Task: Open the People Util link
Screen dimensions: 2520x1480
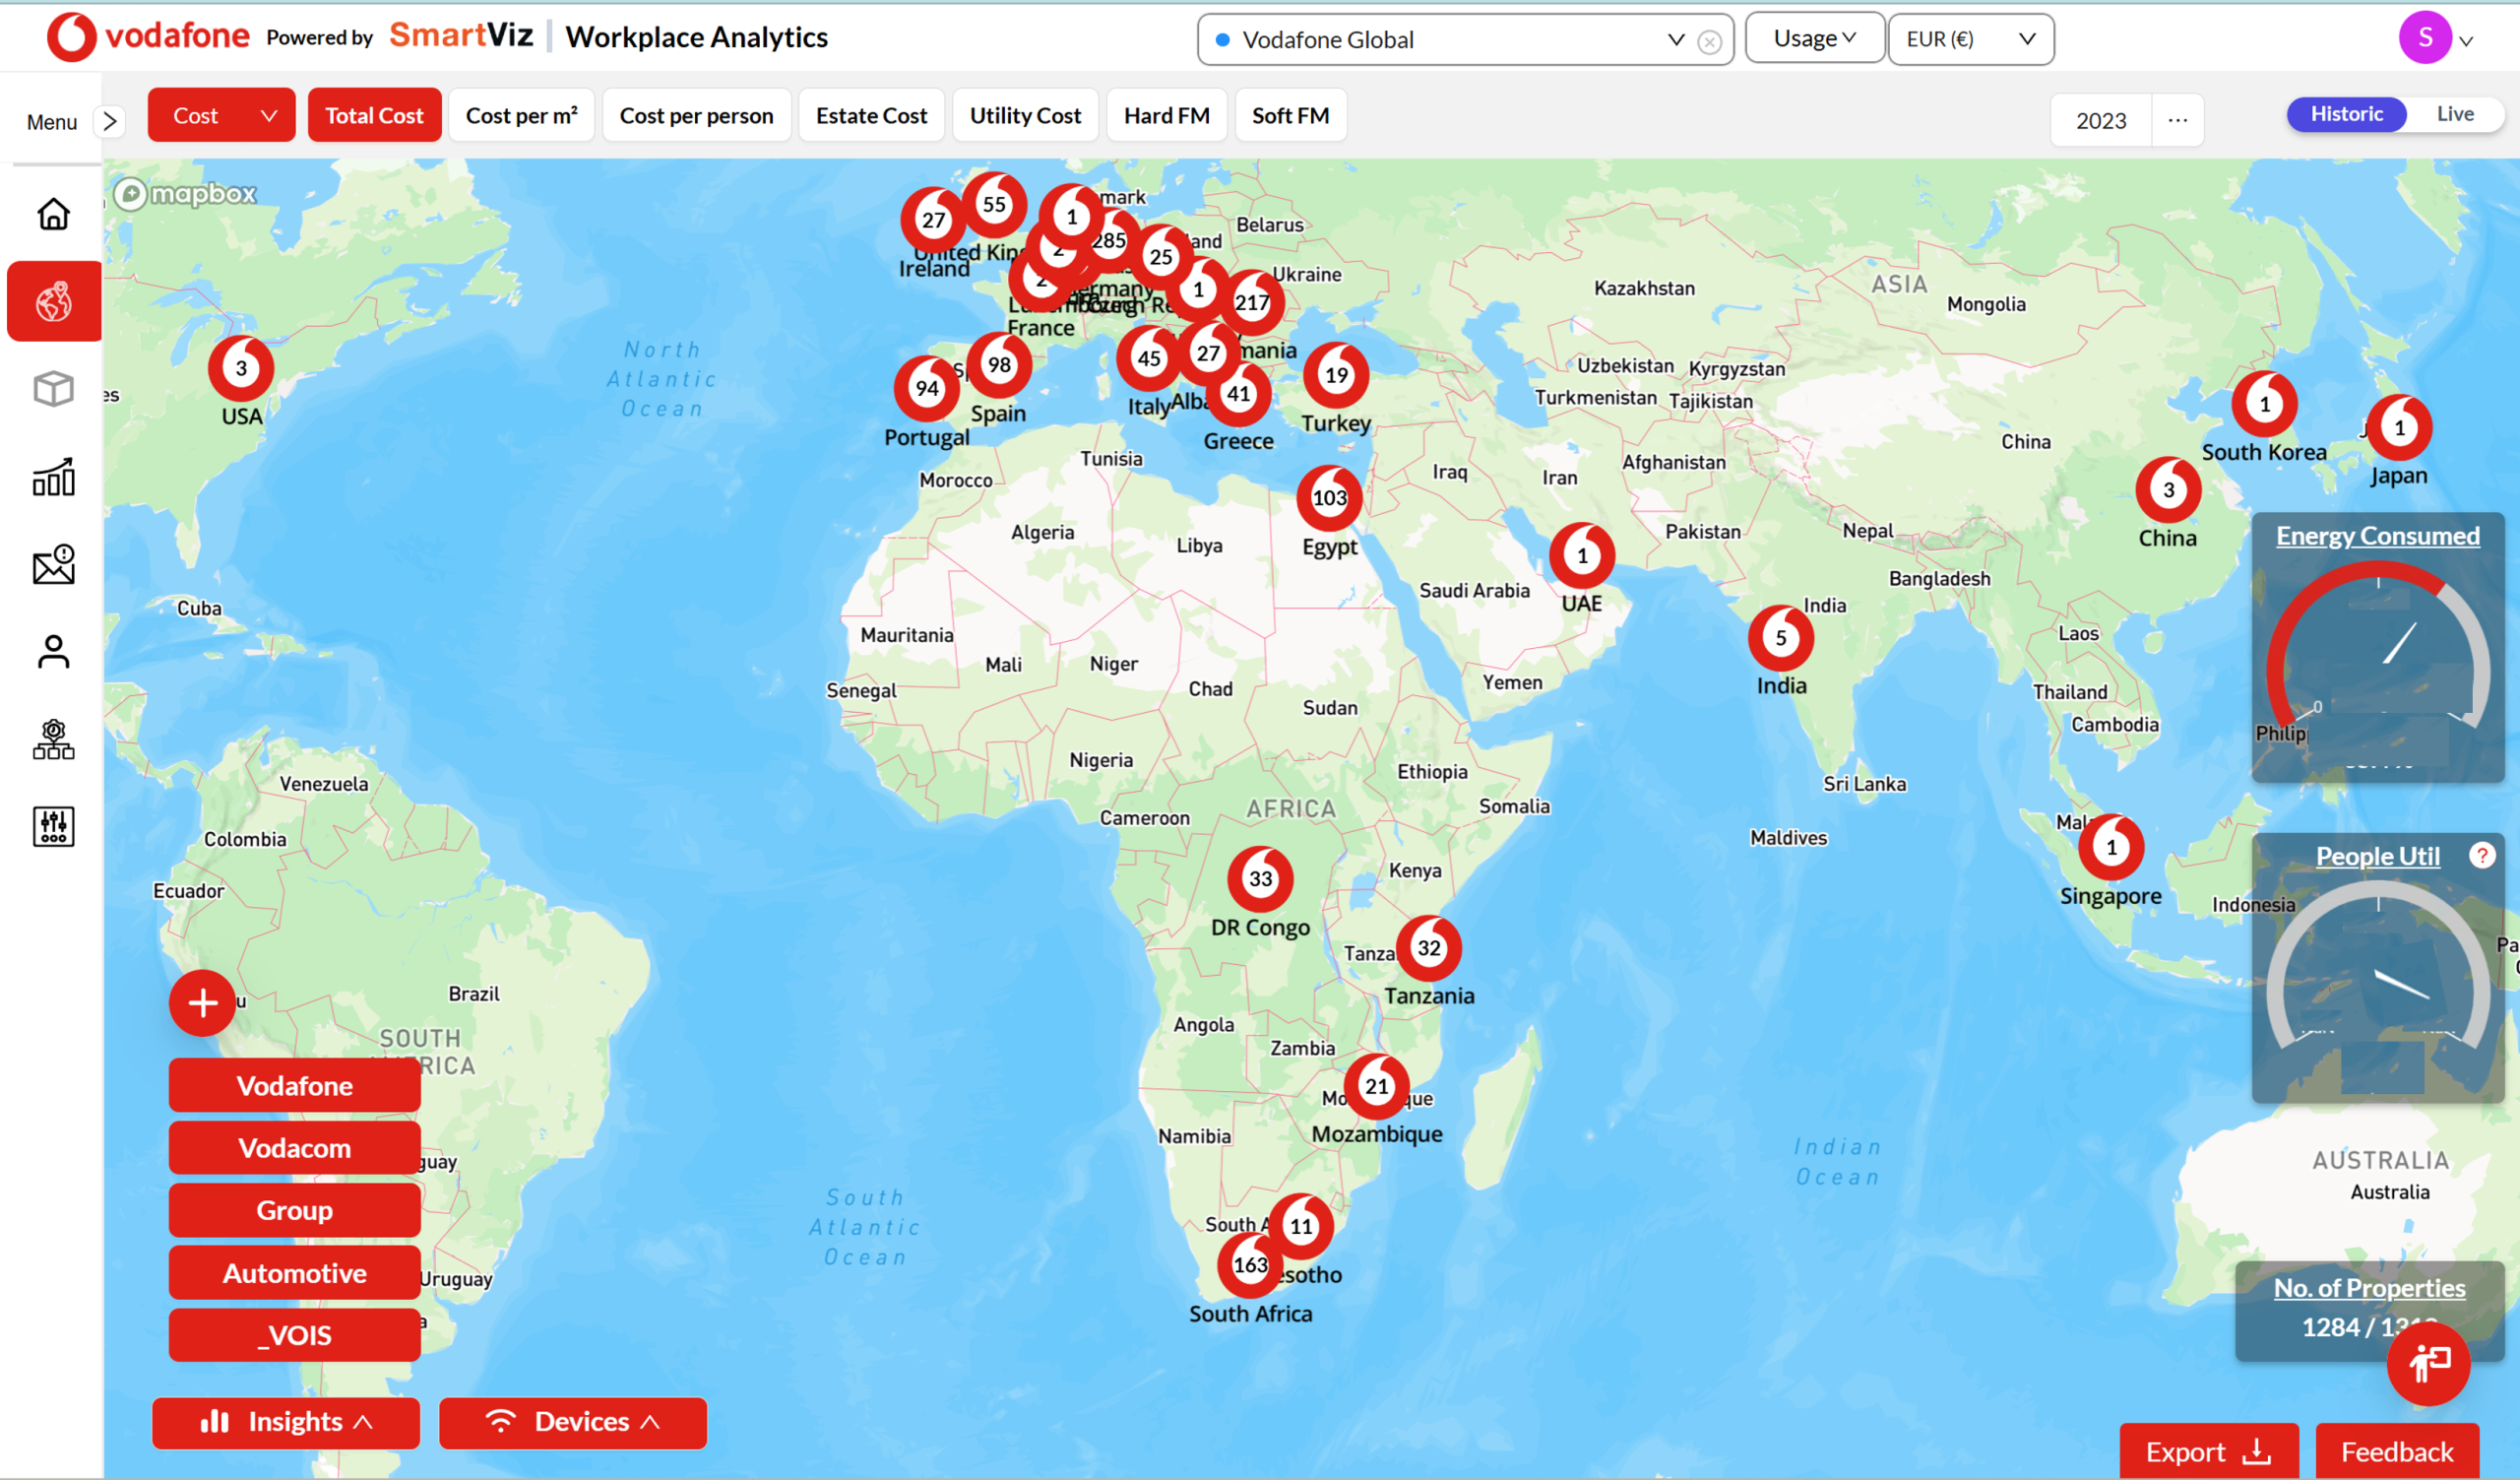Action: pos(2377,856)
